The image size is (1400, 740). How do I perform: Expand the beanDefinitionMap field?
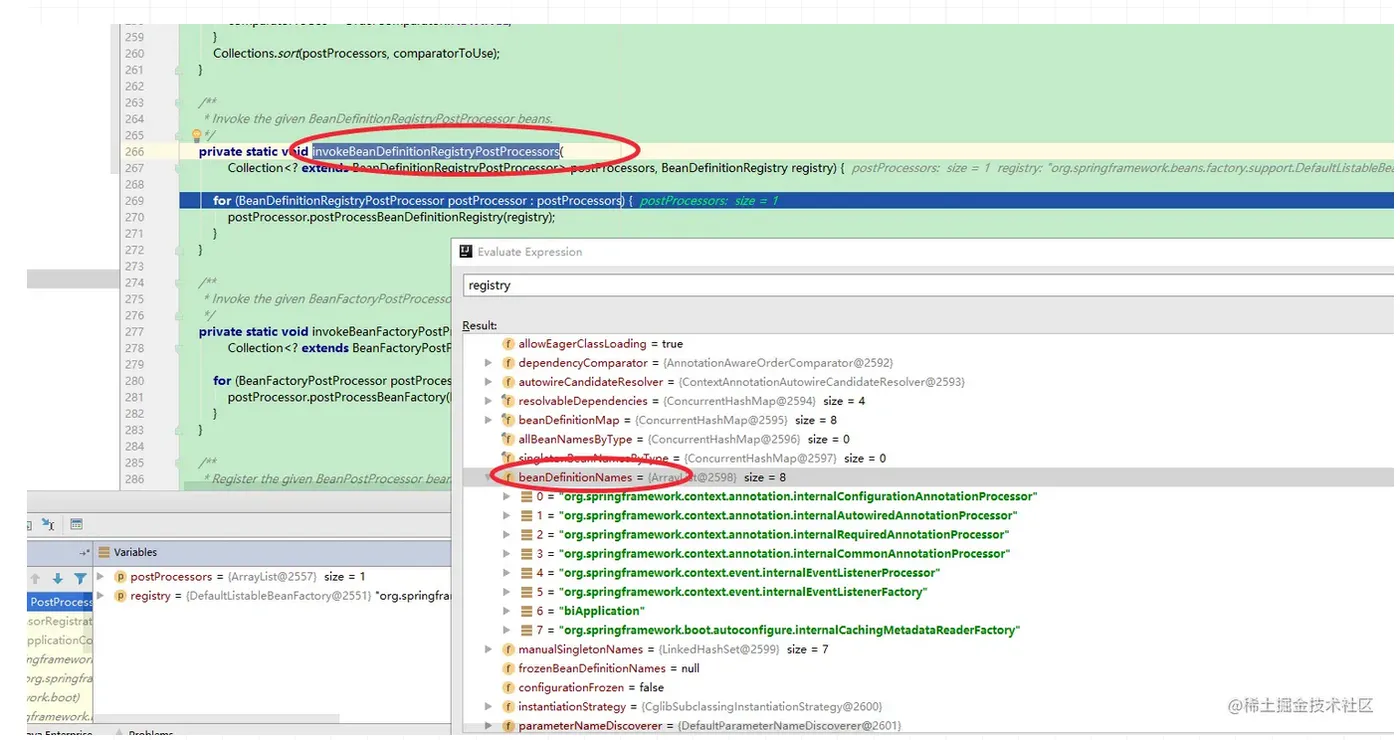(489, 420)
